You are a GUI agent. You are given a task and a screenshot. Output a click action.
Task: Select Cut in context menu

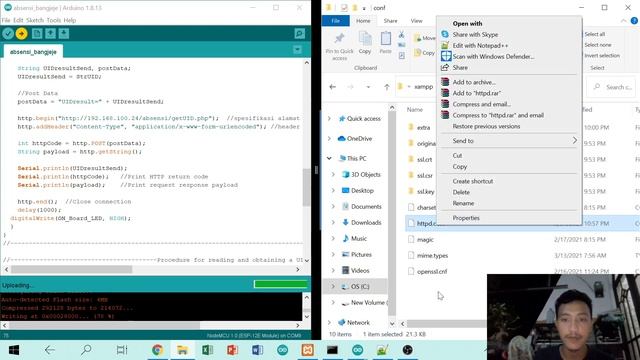click(457, 156)
